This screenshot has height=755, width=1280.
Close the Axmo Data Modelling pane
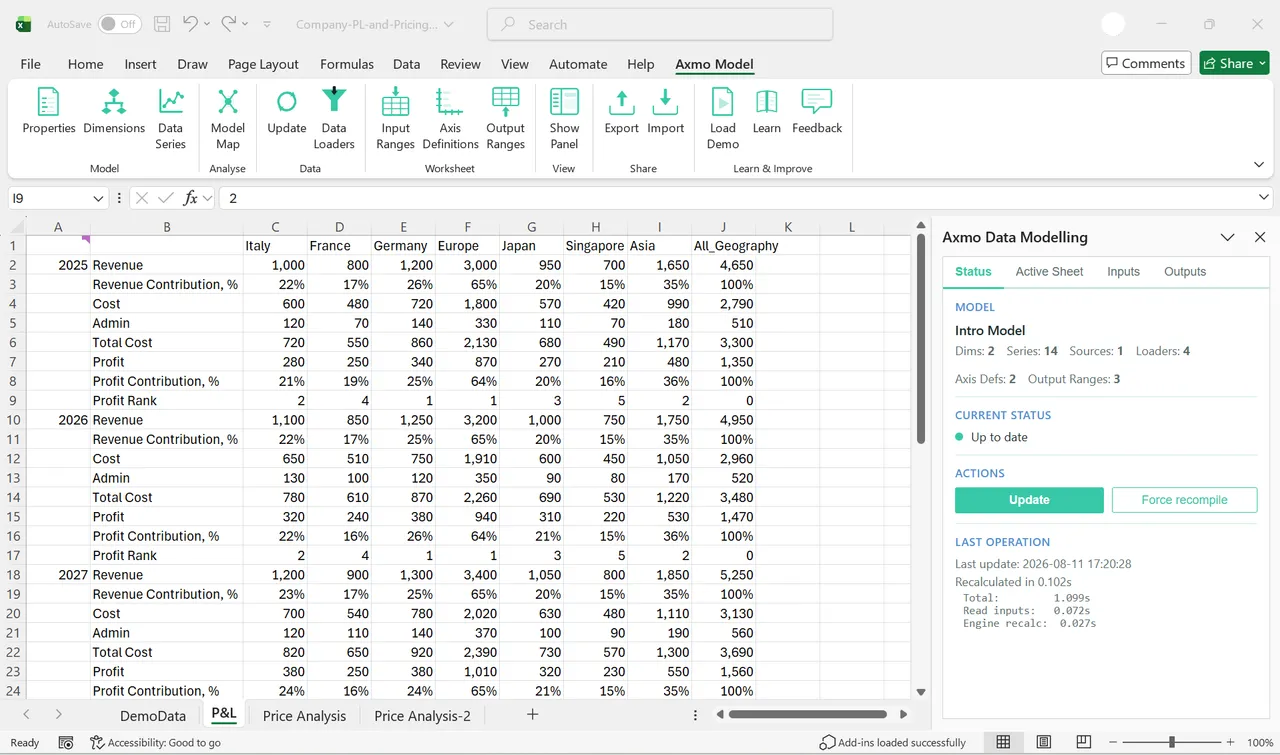coord(1260,237)
